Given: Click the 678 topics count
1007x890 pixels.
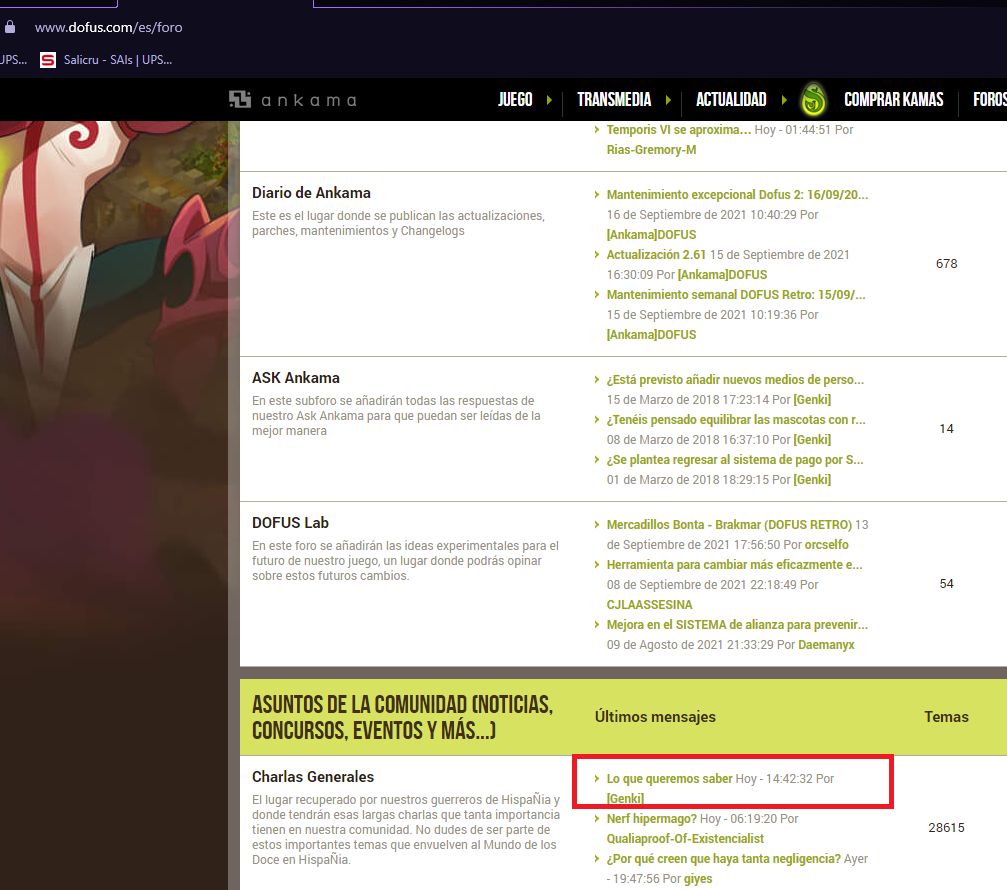Looking at the screenshot, I should [x=947, y=264].
